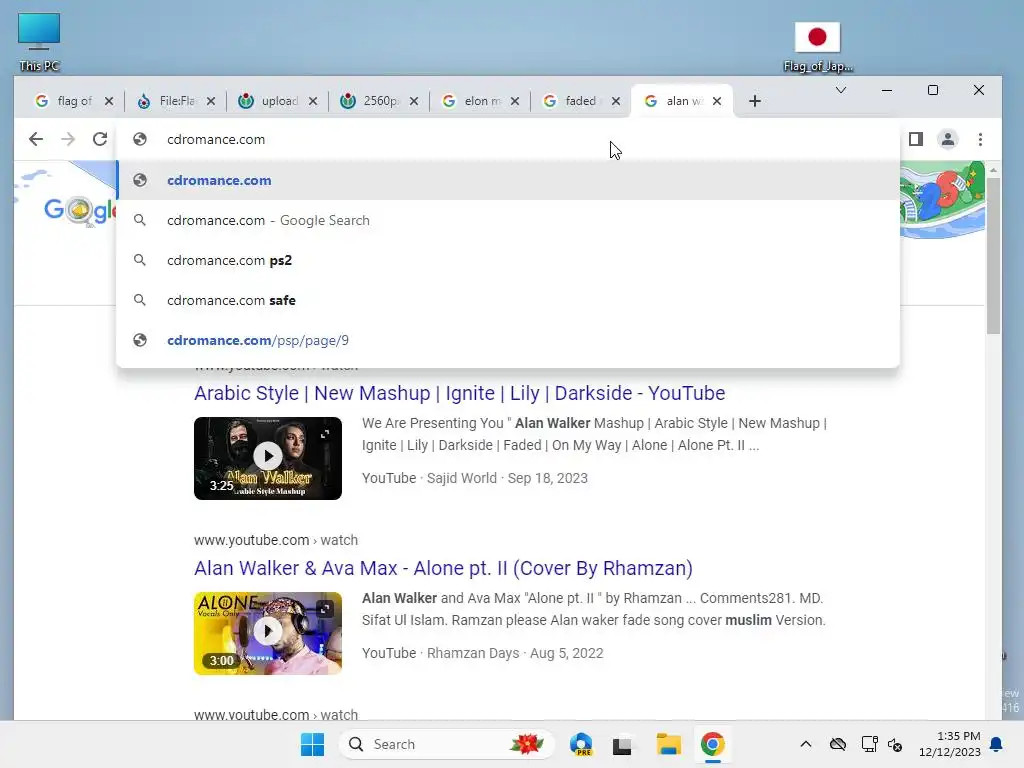Image resolution: width=1024 pixels, height=768 pixels.
Task: Reload the current page
Action: (100, 139)
